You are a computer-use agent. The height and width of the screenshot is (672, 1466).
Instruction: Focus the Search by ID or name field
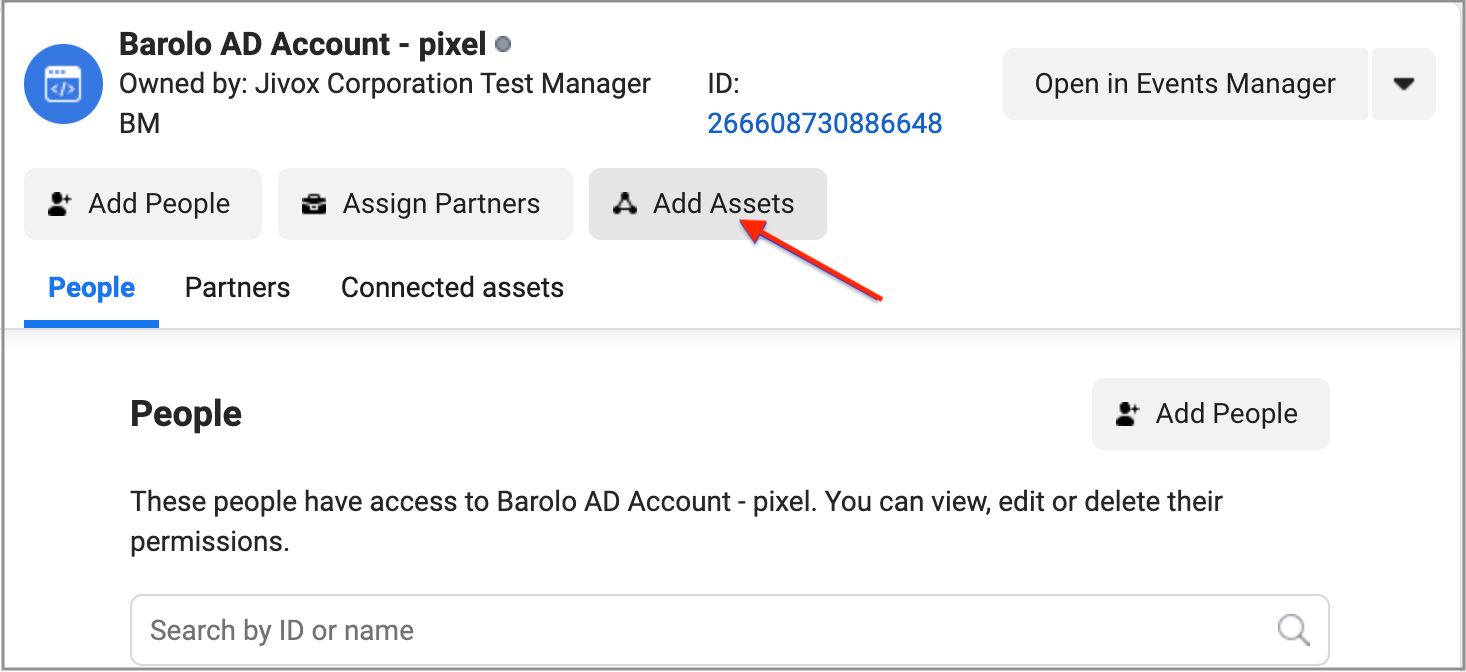click(700, 630)
